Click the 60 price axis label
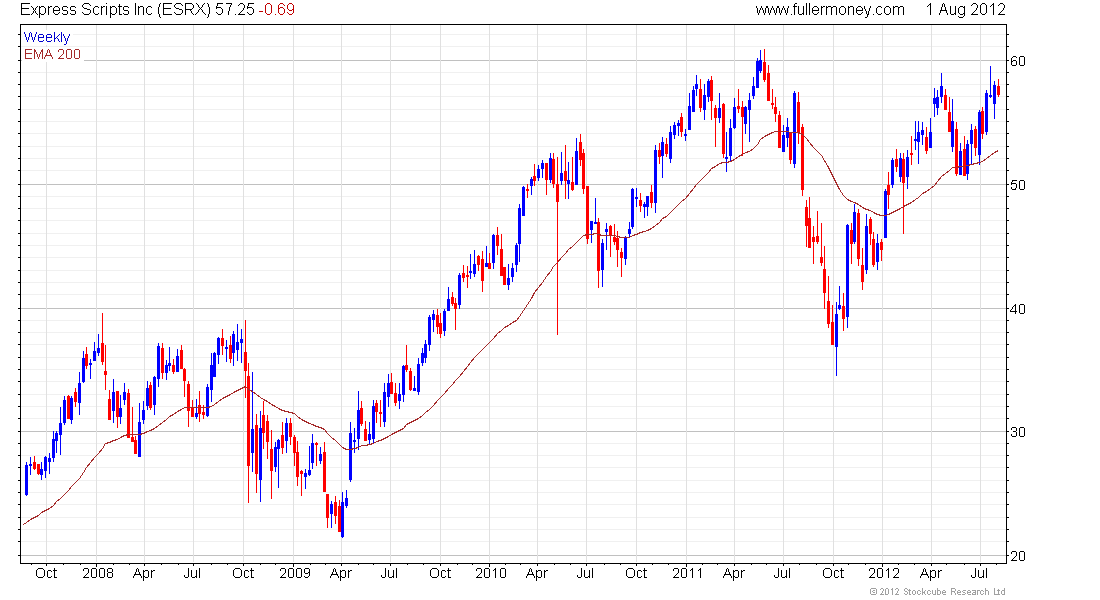This screenshot has height=600, width=1100. click(x=1017, y=61)
